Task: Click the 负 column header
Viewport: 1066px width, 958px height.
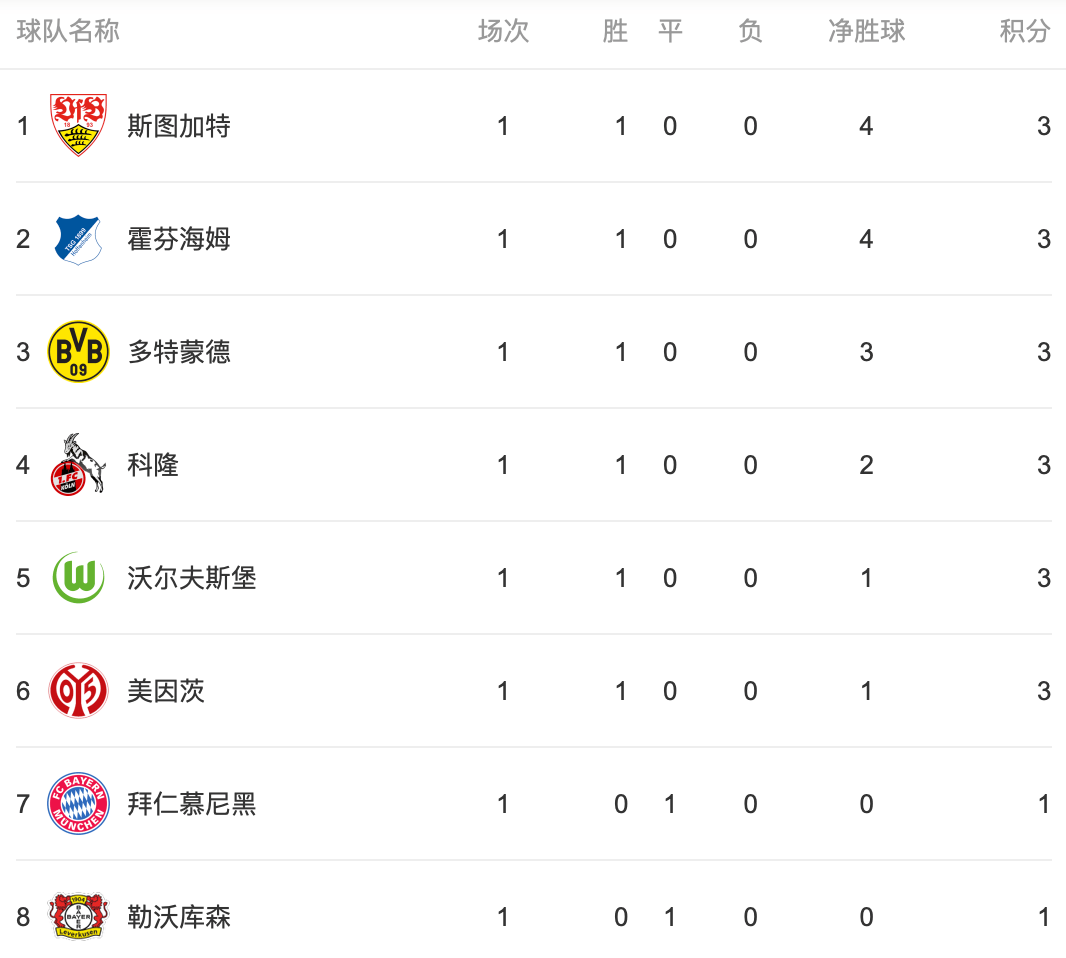Action: tap(750, 32)
